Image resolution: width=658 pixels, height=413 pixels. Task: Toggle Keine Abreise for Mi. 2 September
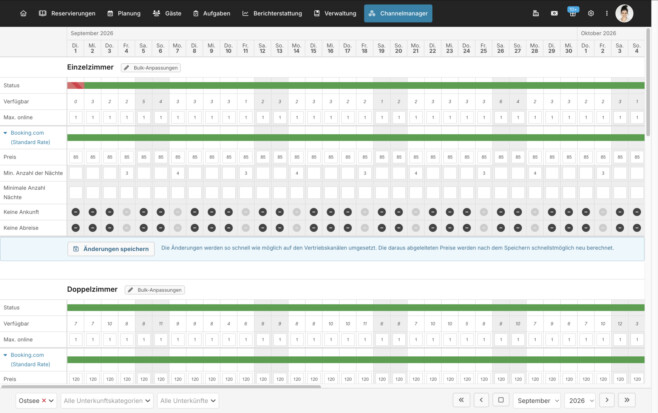(x=93, y=228)
